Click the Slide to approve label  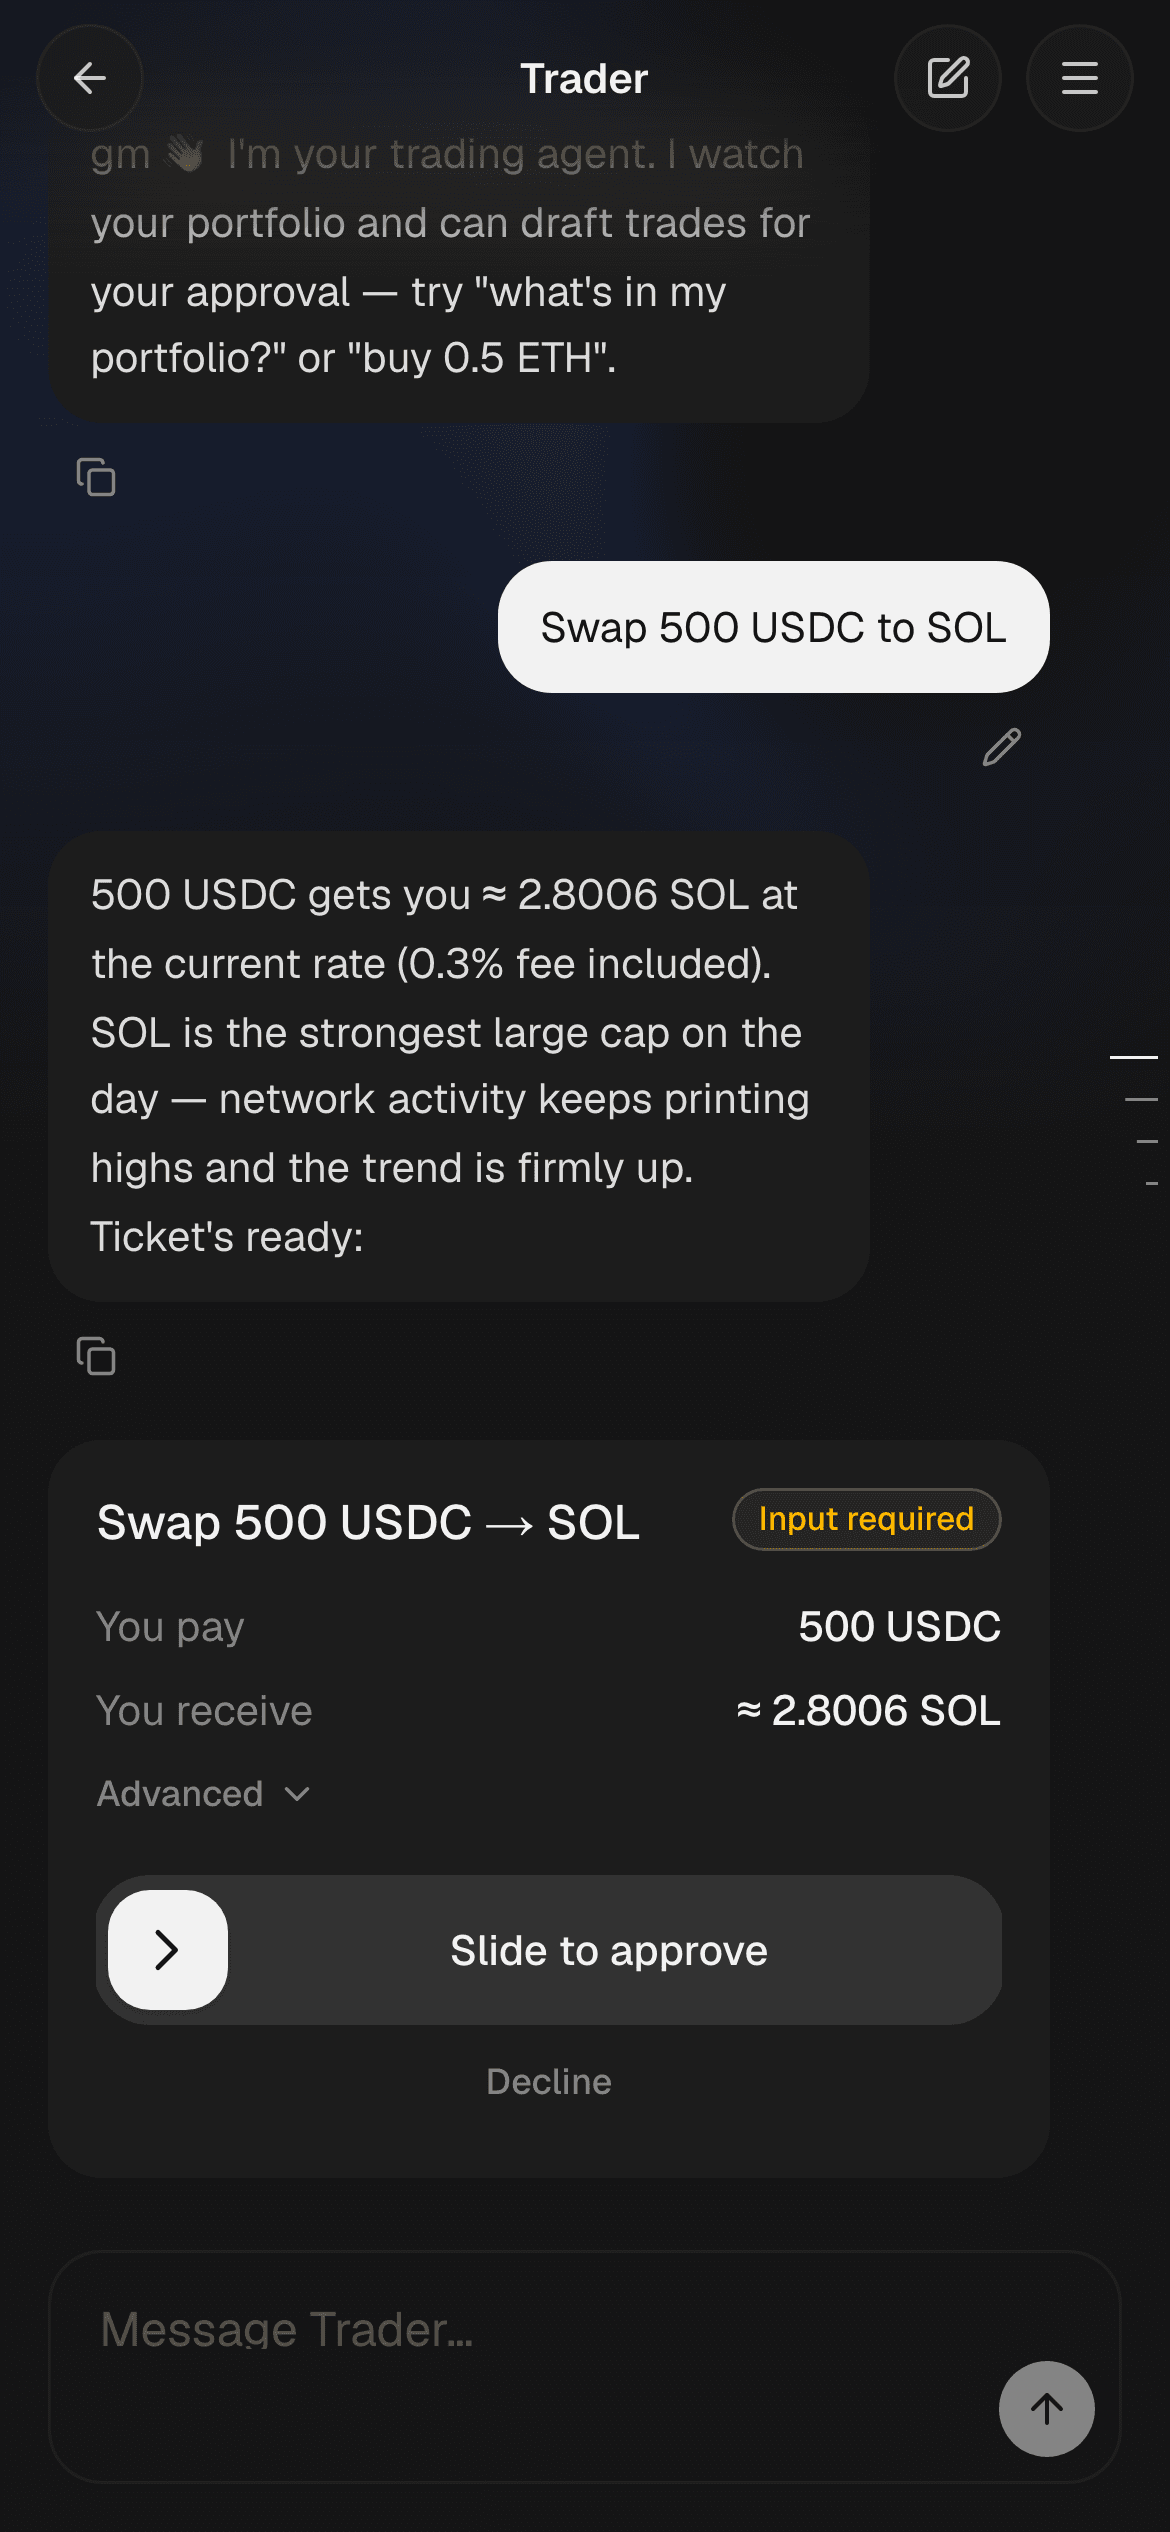609,1951
